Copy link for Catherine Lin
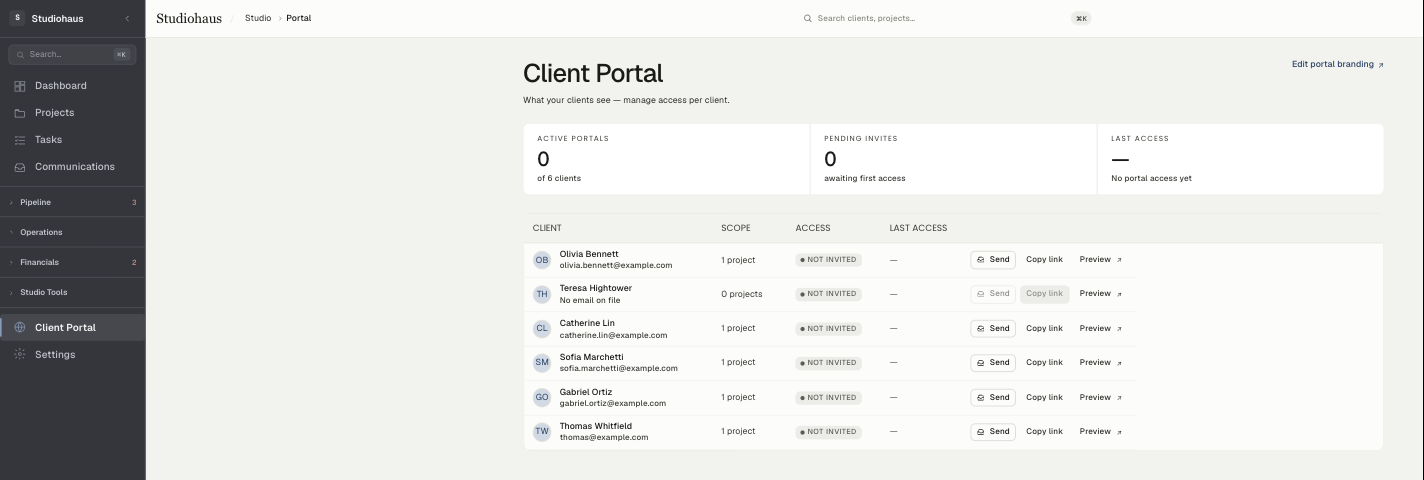Image resolution: width=1424 pixels, height=480 pixels. click(x=1044, y=328)
